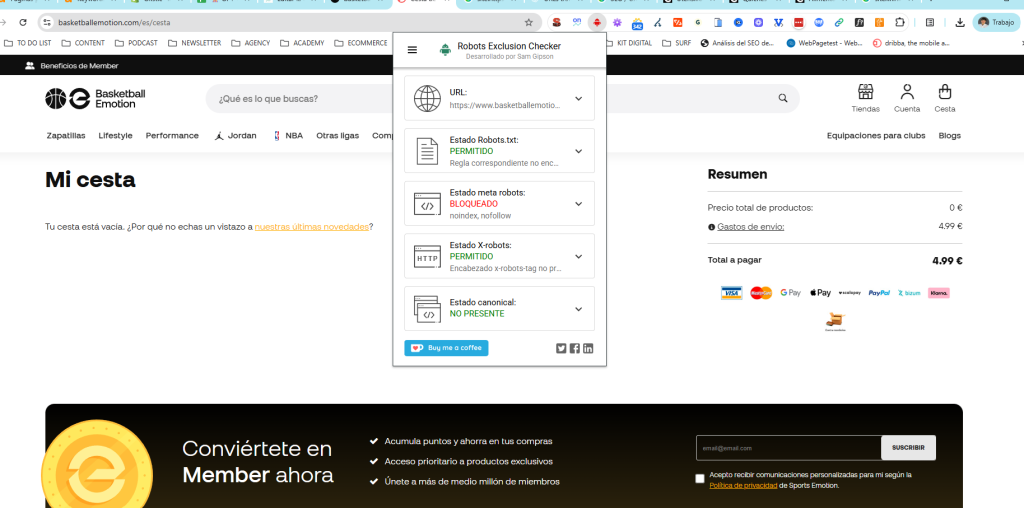1024x508 pixels.
Task: Expand the Estado Robots.txt section
Action: (578, 151)
